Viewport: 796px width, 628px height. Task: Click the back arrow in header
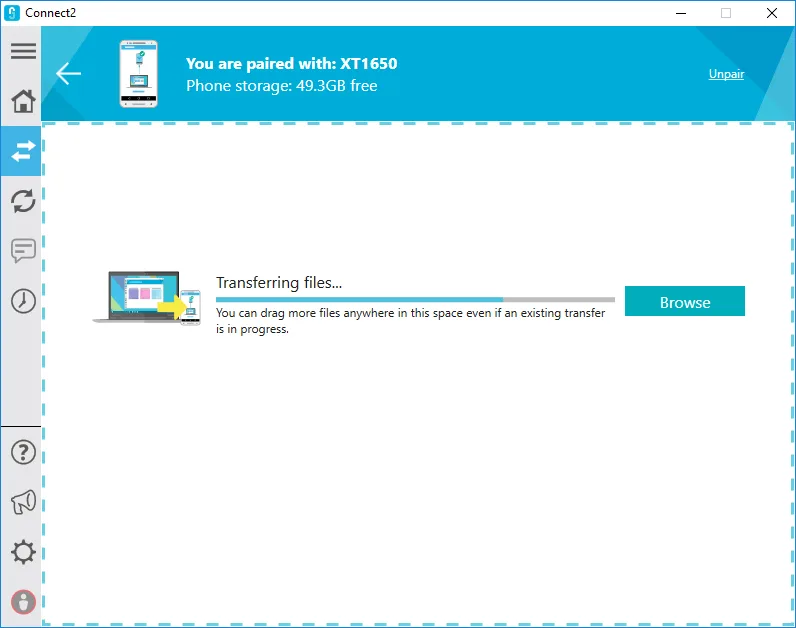pyautogui.click(x=69, y=74)
